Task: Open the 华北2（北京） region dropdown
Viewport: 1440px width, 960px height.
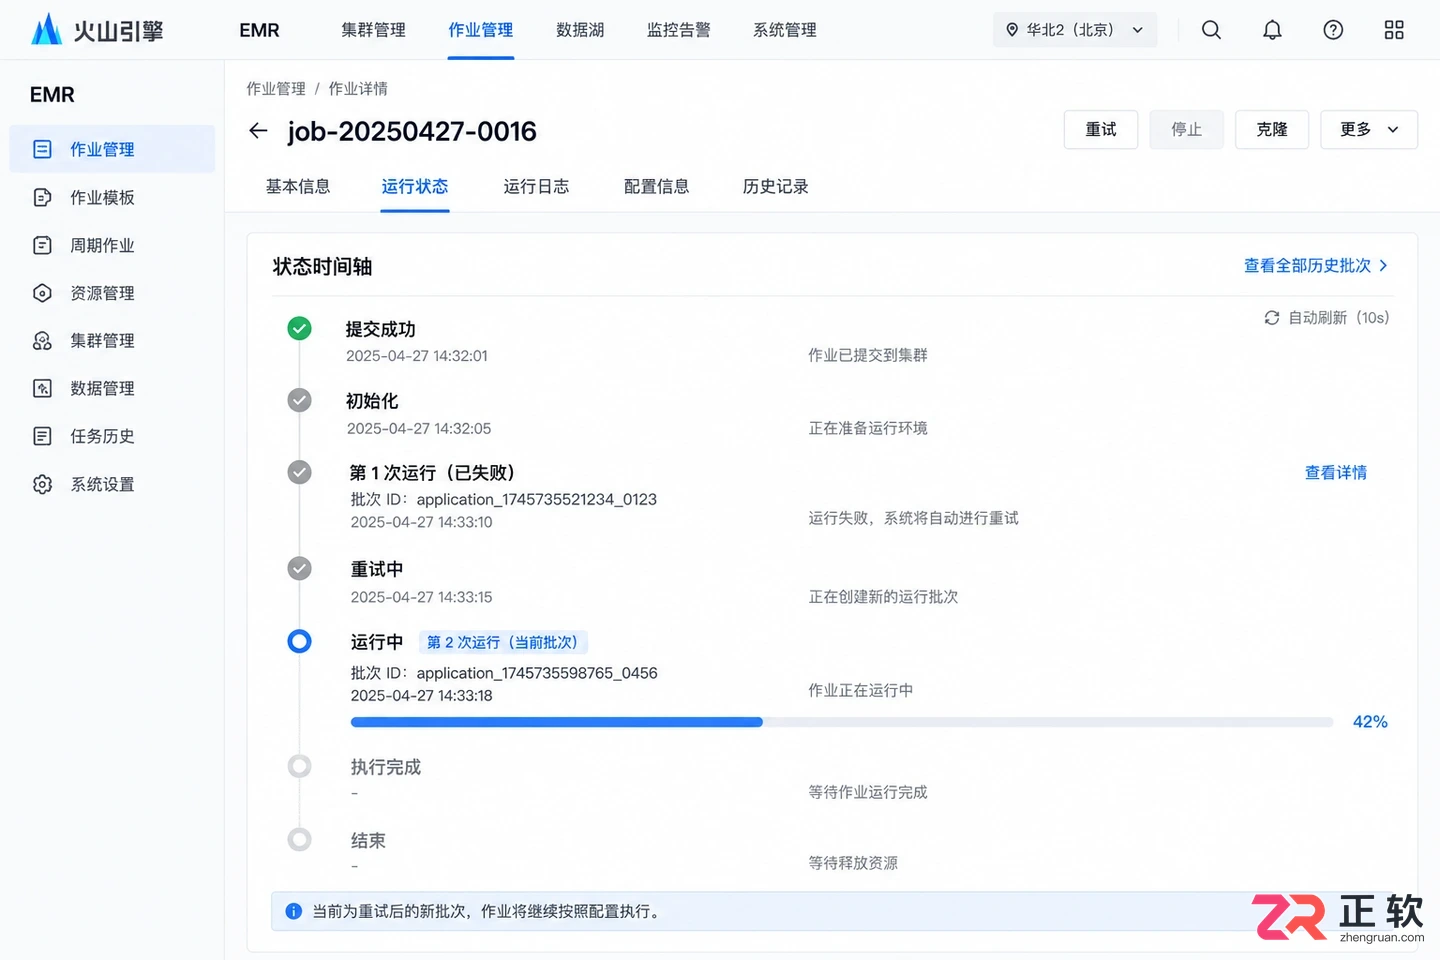Action: [1075, 30]
